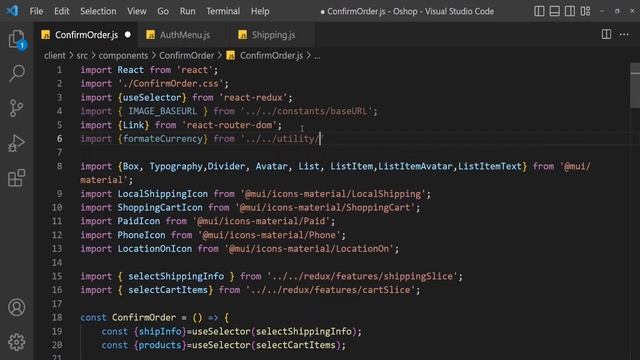Screen dimensions: 640x360
Task: Click 'shipInfo' on line 19
Action: click(x=160, y=331)
